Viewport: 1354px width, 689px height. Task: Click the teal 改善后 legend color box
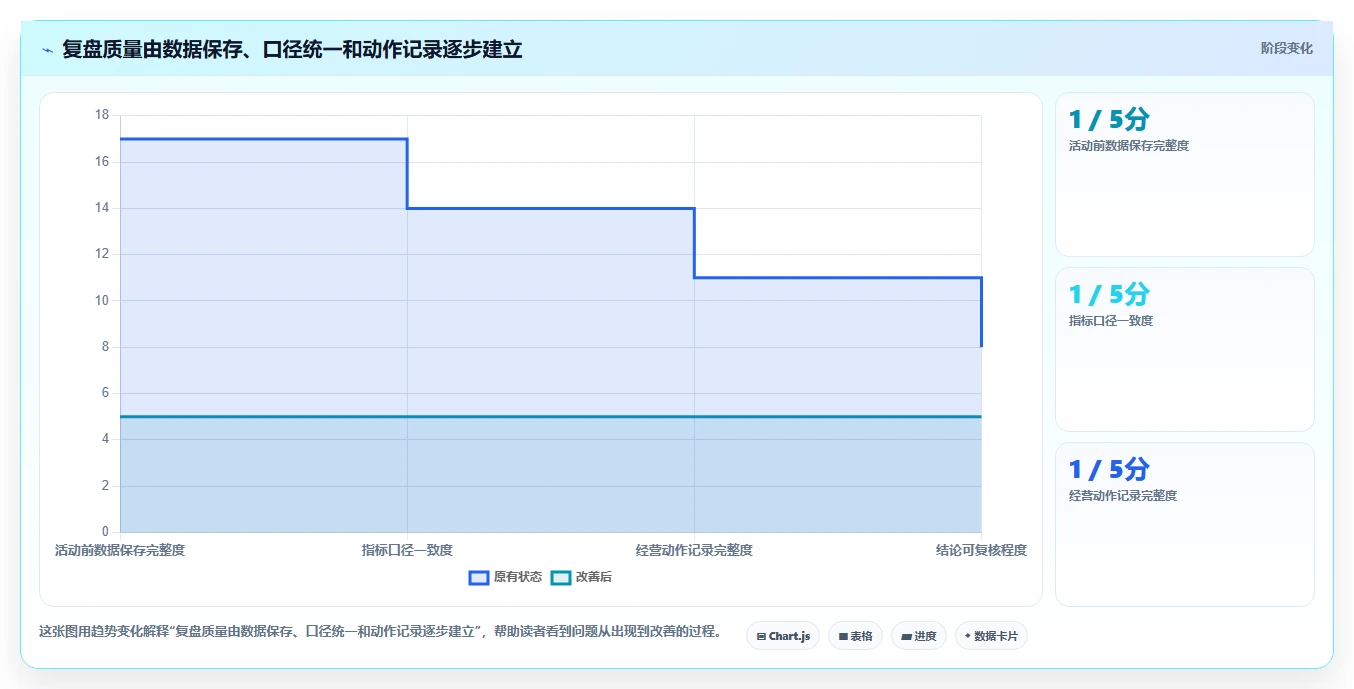coord(561,577)
